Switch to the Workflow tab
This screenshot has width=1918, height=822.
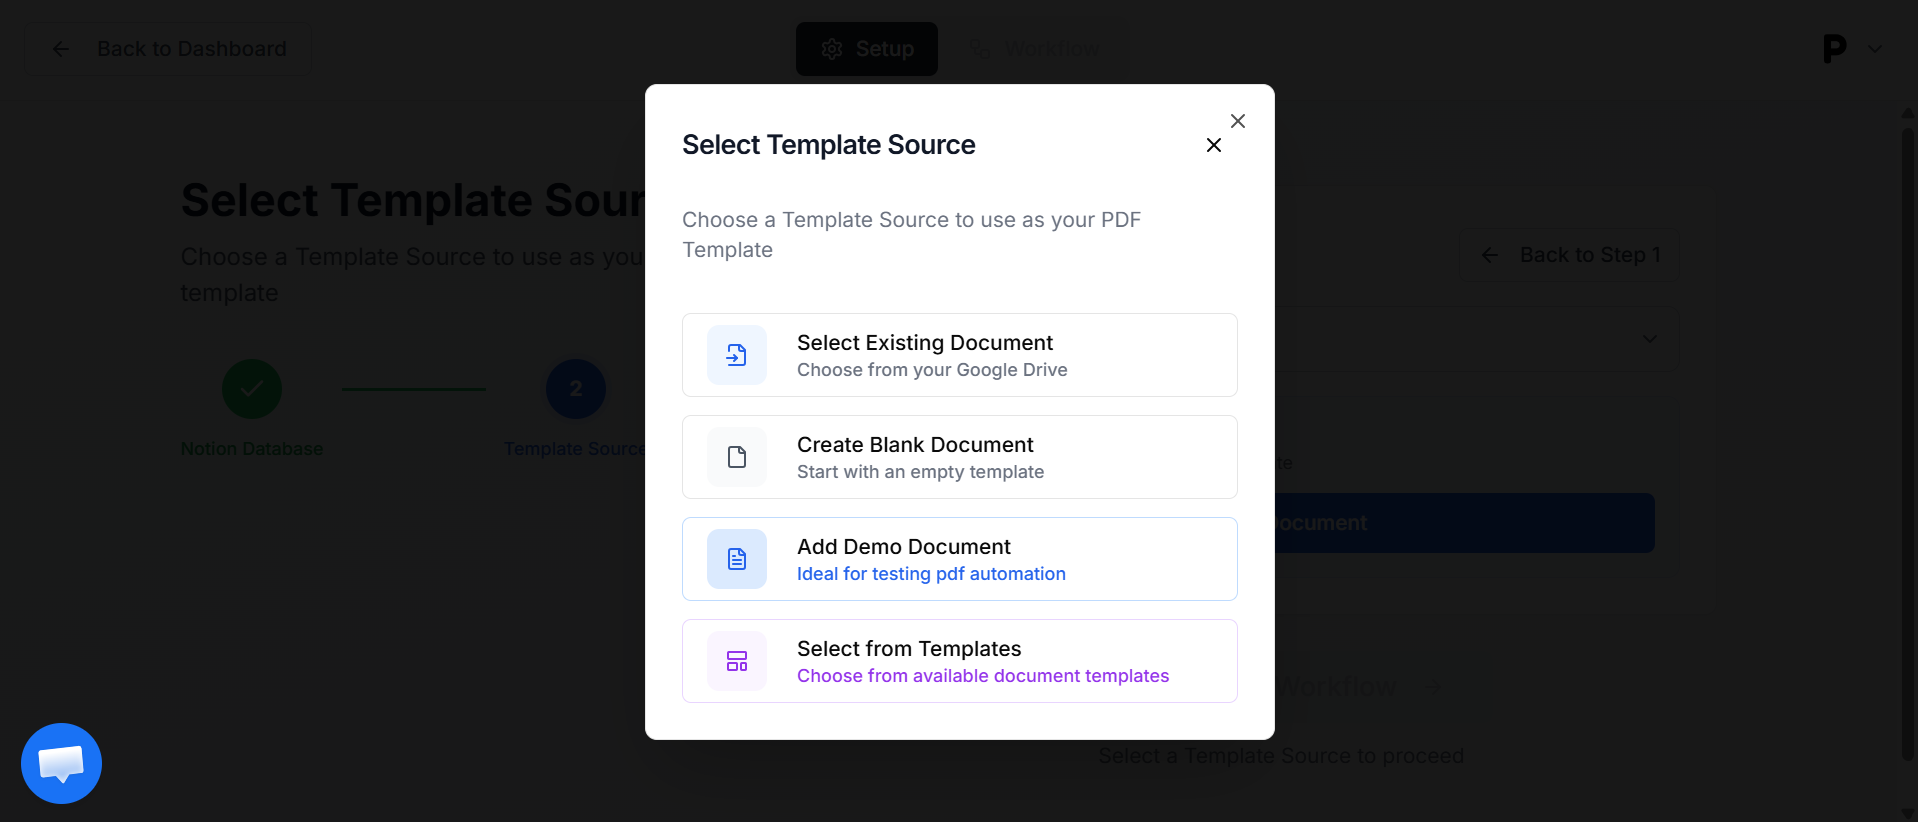1036,49
